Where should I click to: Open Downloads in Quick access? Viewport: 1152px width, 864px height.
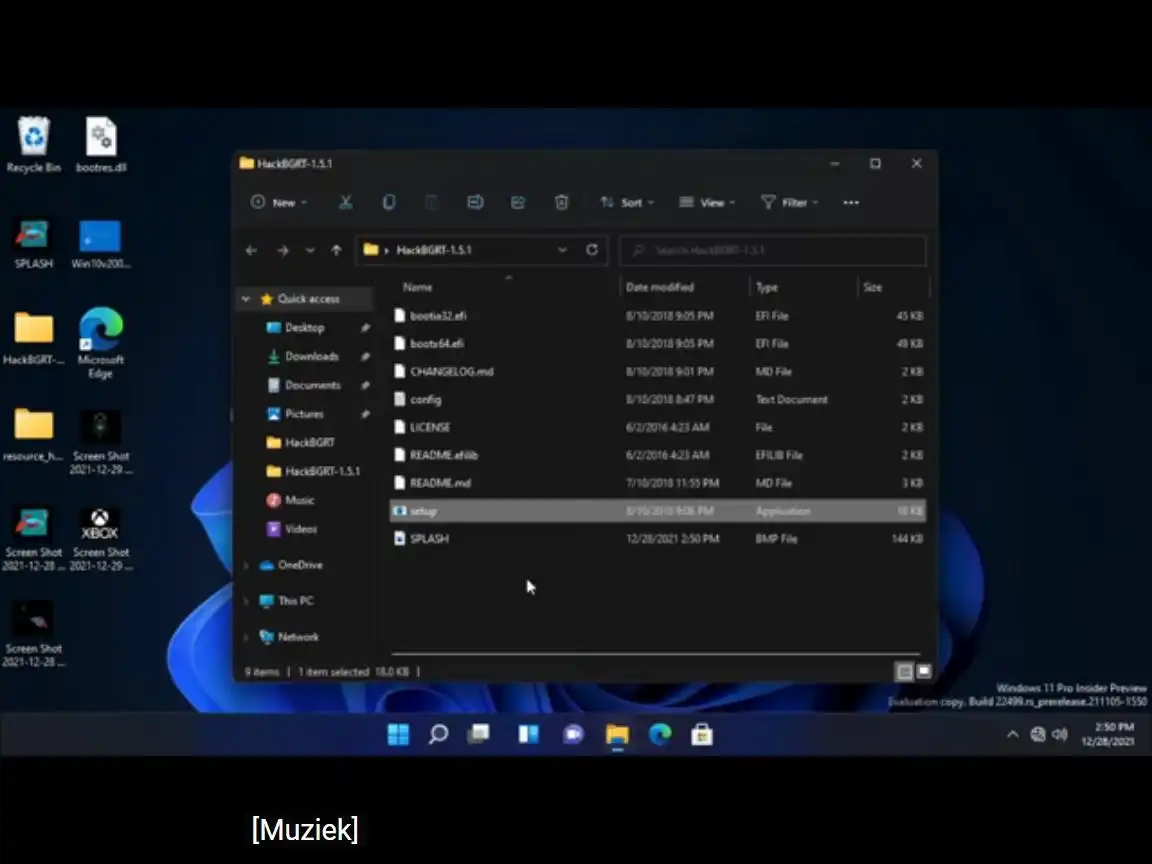[x=312, y=356]
